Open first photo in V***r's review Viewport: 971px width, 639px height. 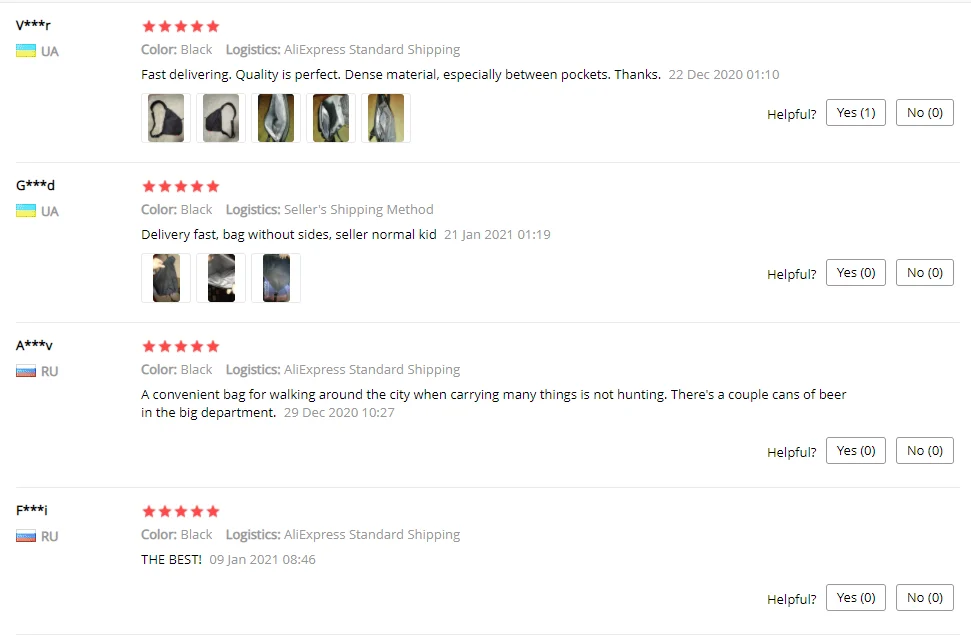[166, 118]
